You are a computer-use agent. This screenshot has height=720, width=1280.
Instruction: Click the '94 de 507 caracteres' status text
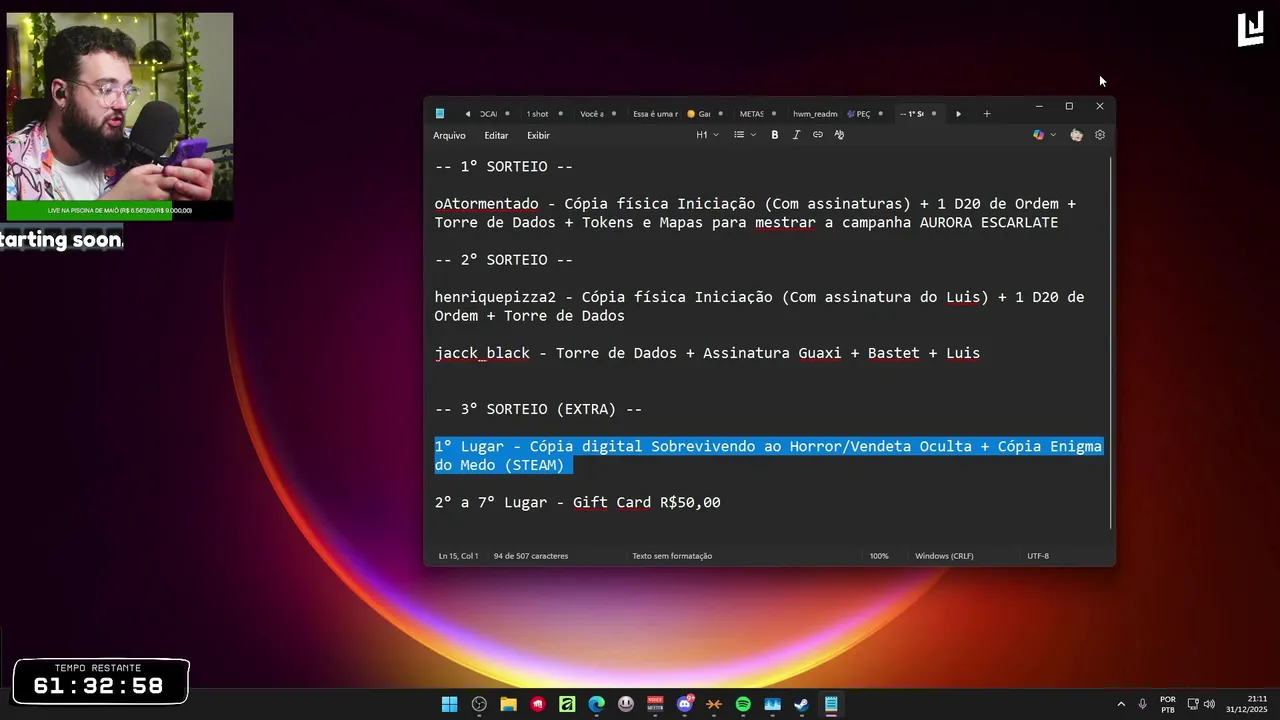pos(531,556)
